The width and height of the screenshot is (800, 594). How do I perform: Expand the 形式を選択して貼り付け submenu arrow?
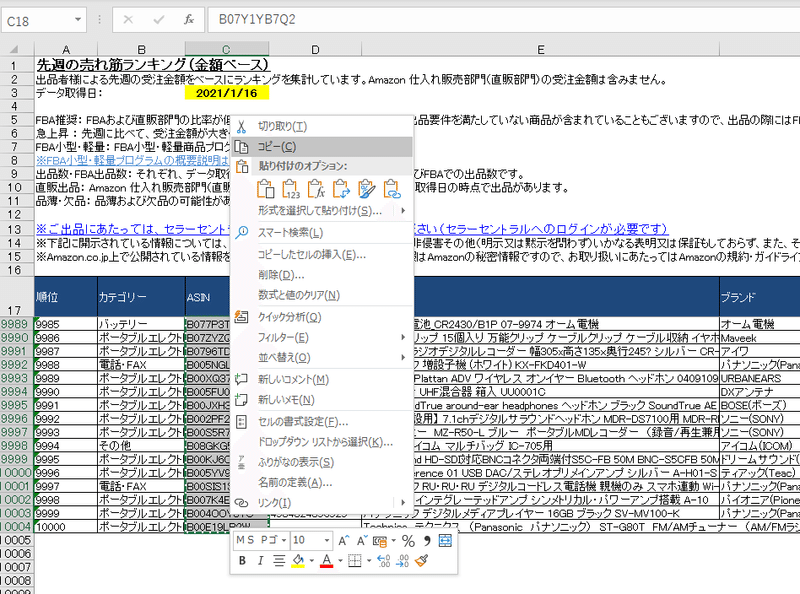(x=403, y=210)
